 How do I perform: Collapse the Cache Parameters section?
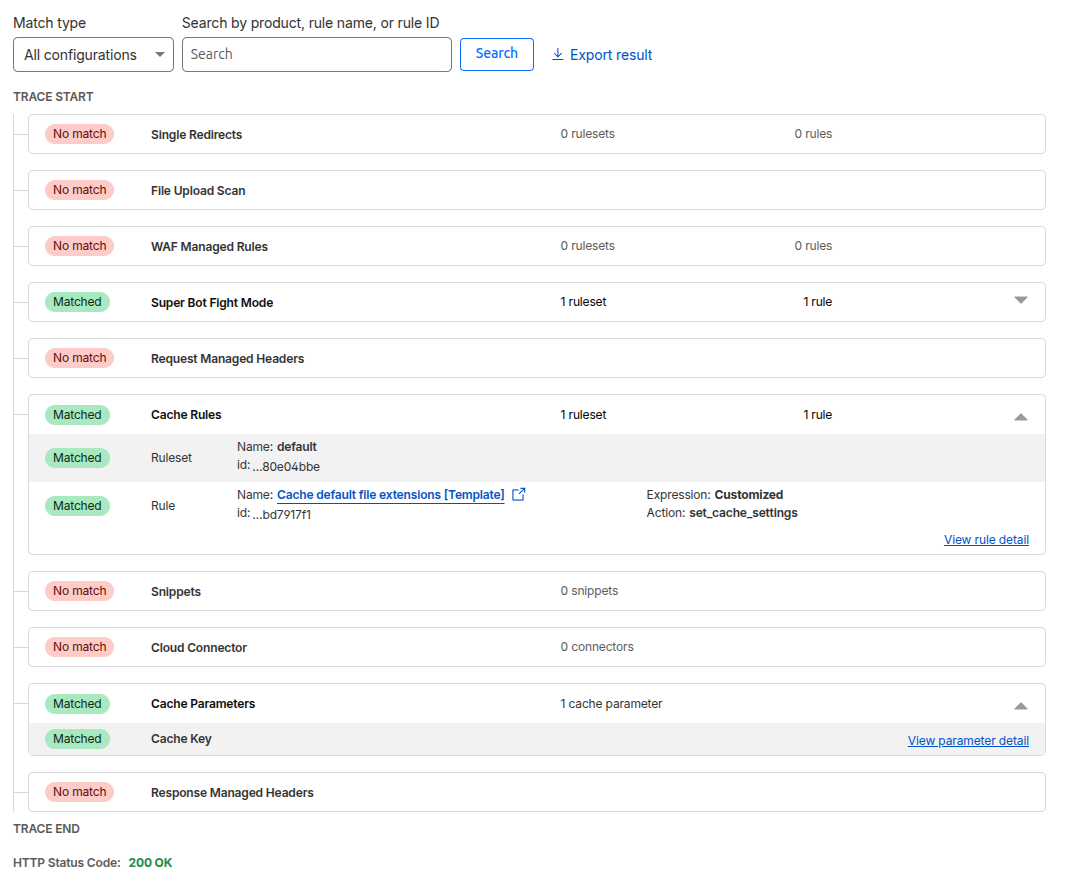pyautogui.click(x=1020, y=705)
